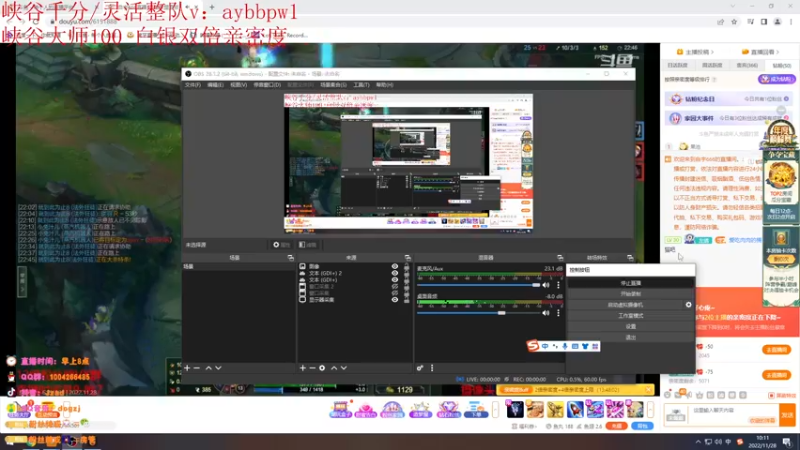The image size is (800, 450).
Task: Toggle visibility of 文本 (GDI+) 2 source
Action: click(x=394, y=273)
